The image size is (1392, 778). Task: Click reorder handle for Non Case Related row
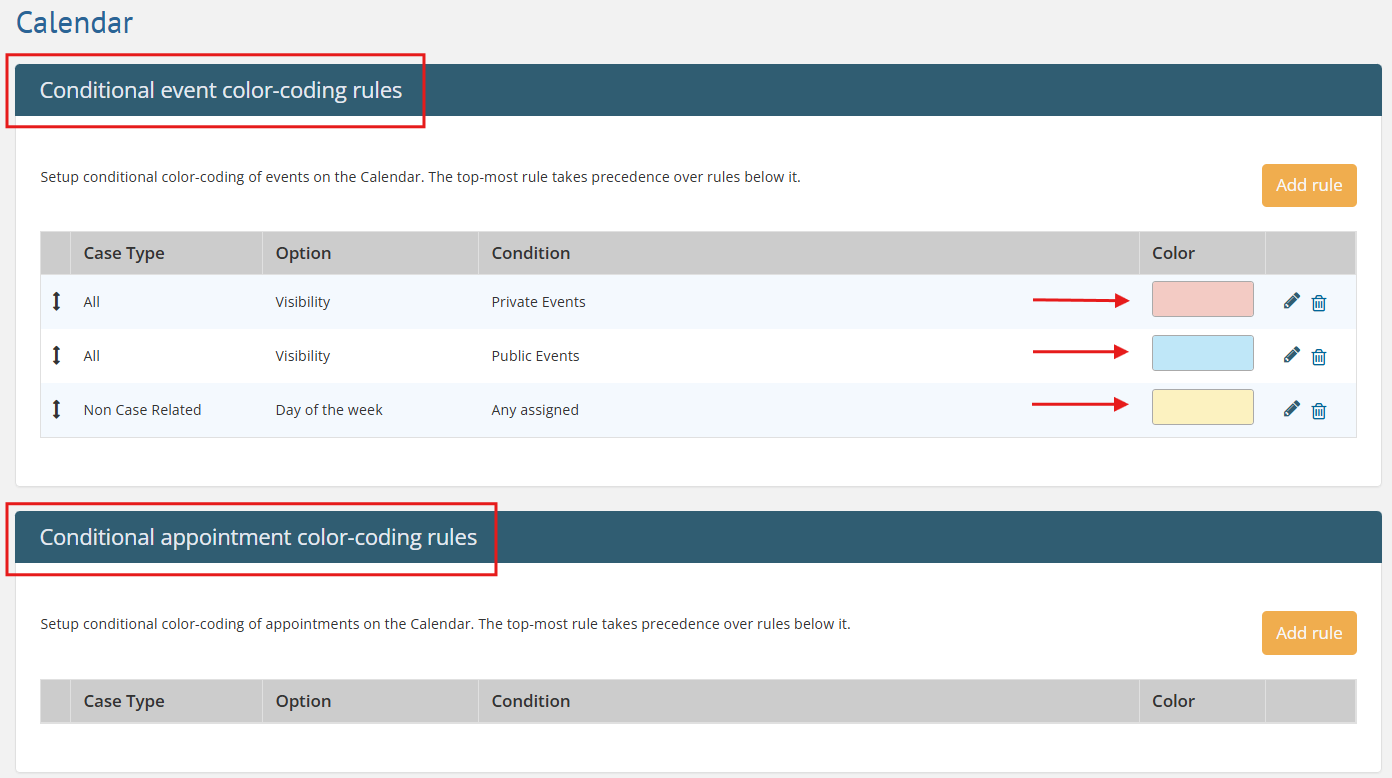(56, 409)
